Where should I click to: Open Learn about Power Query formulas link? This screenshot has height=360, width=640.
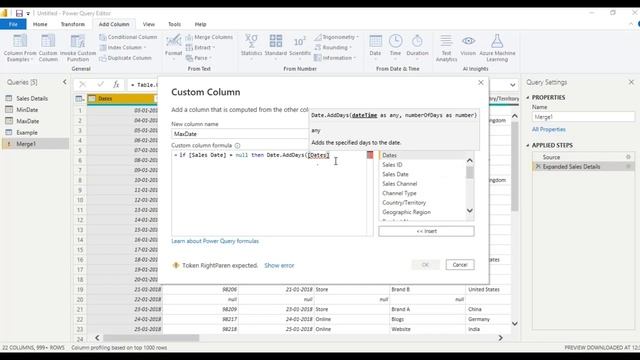pyautogui.click(x=215, y=241)
